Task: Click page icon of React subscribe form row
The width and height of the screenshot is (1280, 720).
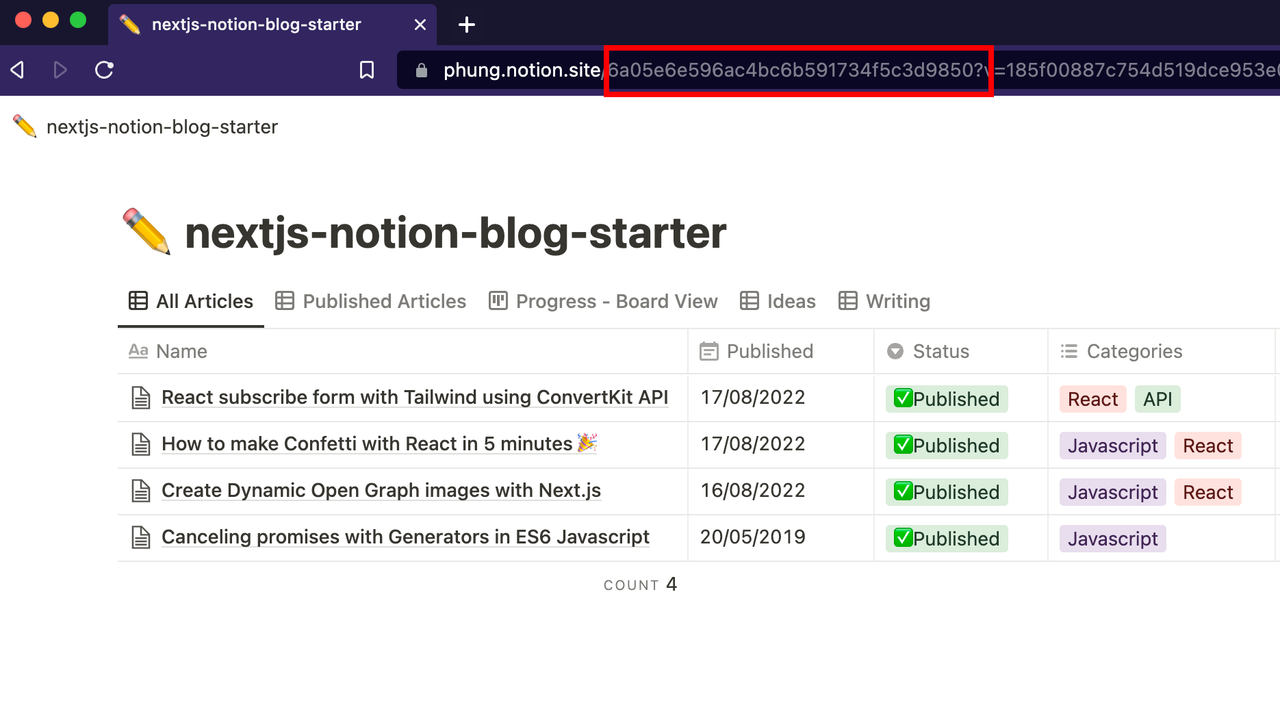Action: tap(142, 398)
